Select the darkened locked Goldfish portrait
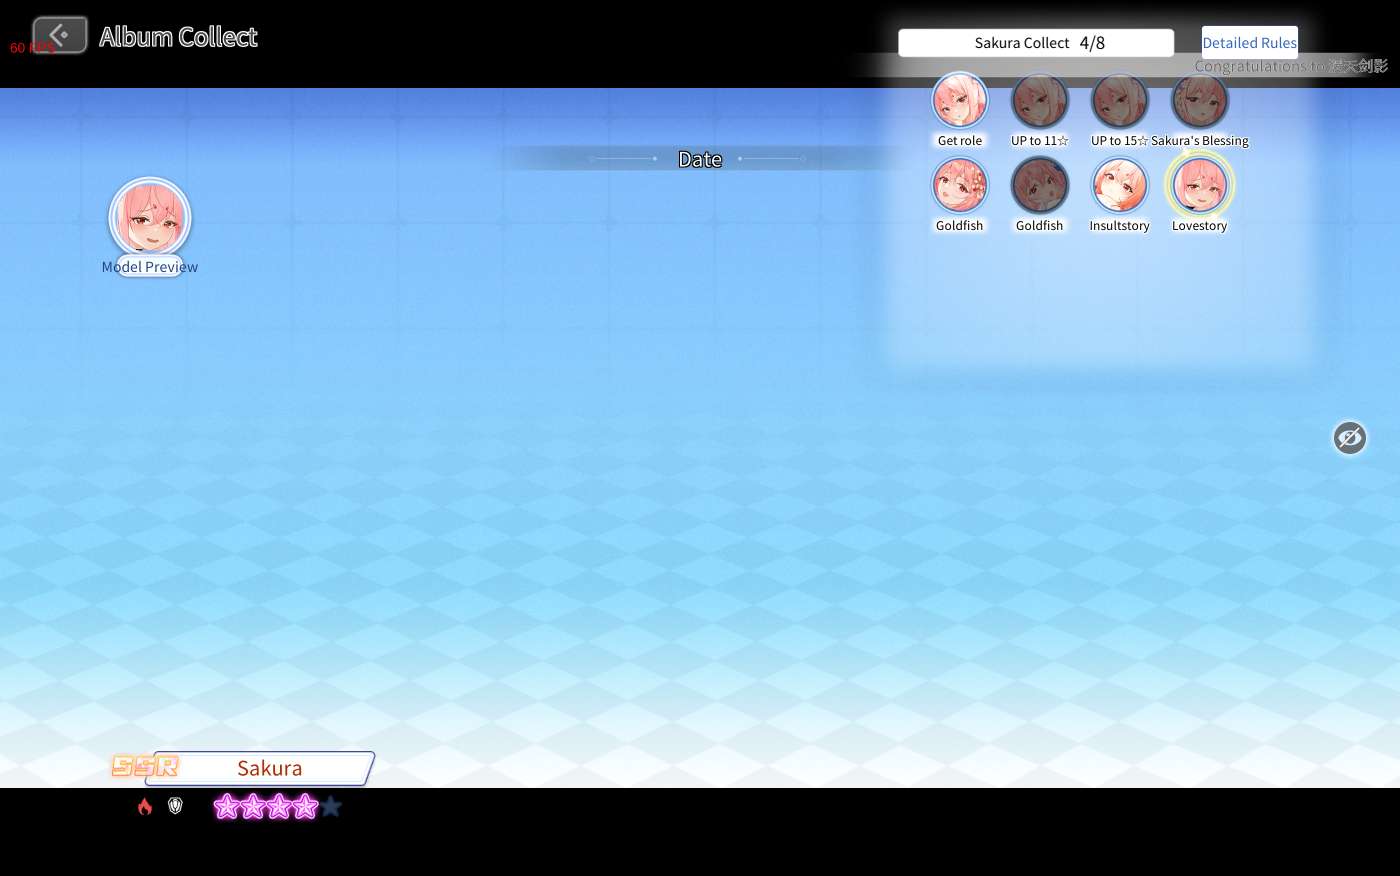 click(x=1040, y=186)
